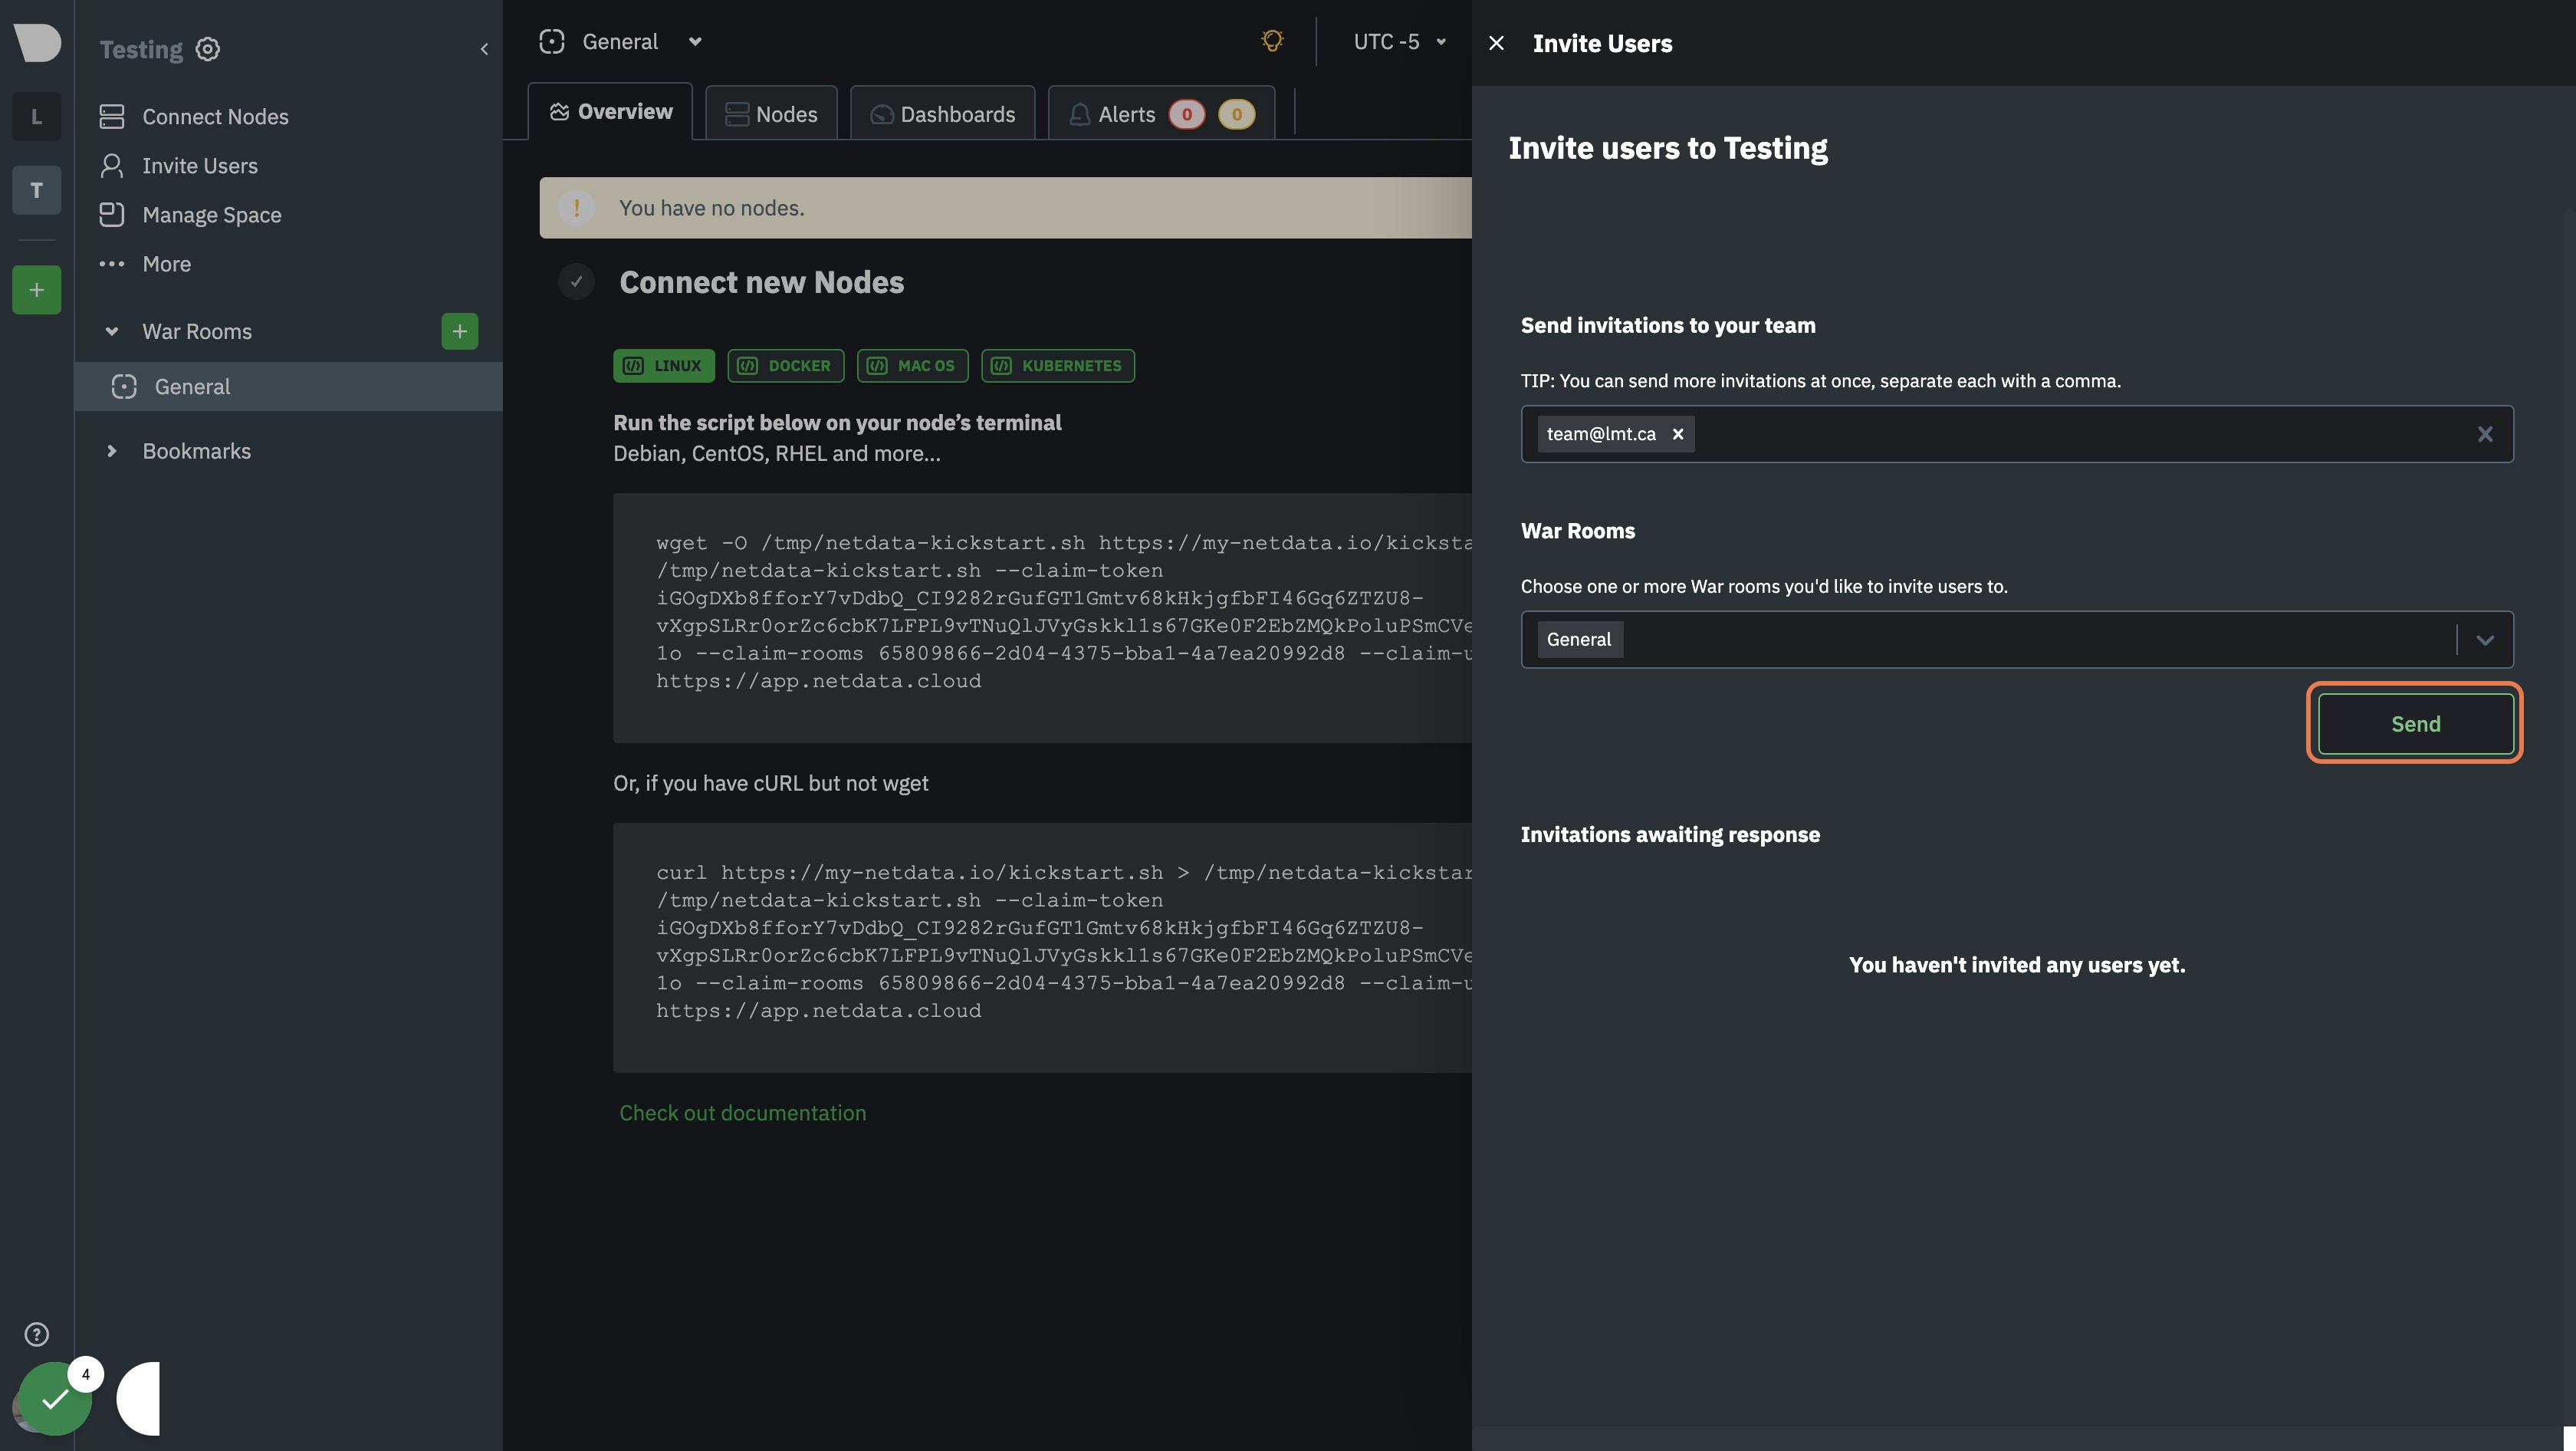Viewport: 2576px width, 1451px height.
Task: Select the DOCKER install option
Action: point(785,365)
